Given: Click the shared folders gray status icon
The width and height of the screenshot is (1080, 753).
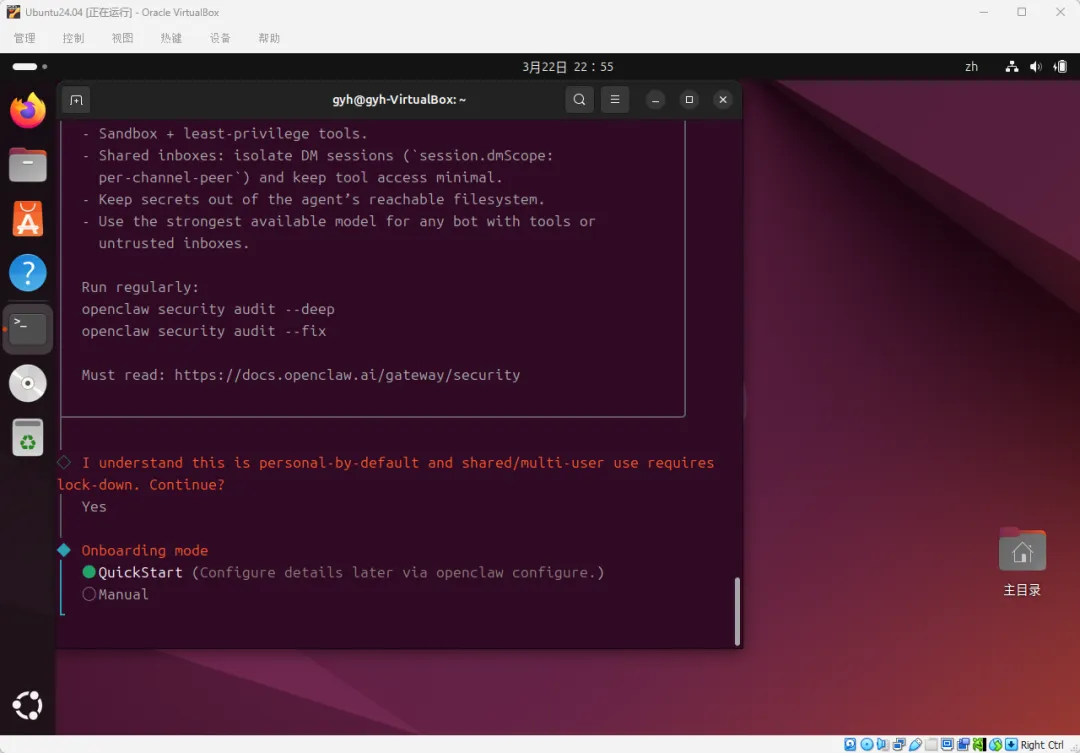Looking at the screenshot, I should (x=931, y=744).
